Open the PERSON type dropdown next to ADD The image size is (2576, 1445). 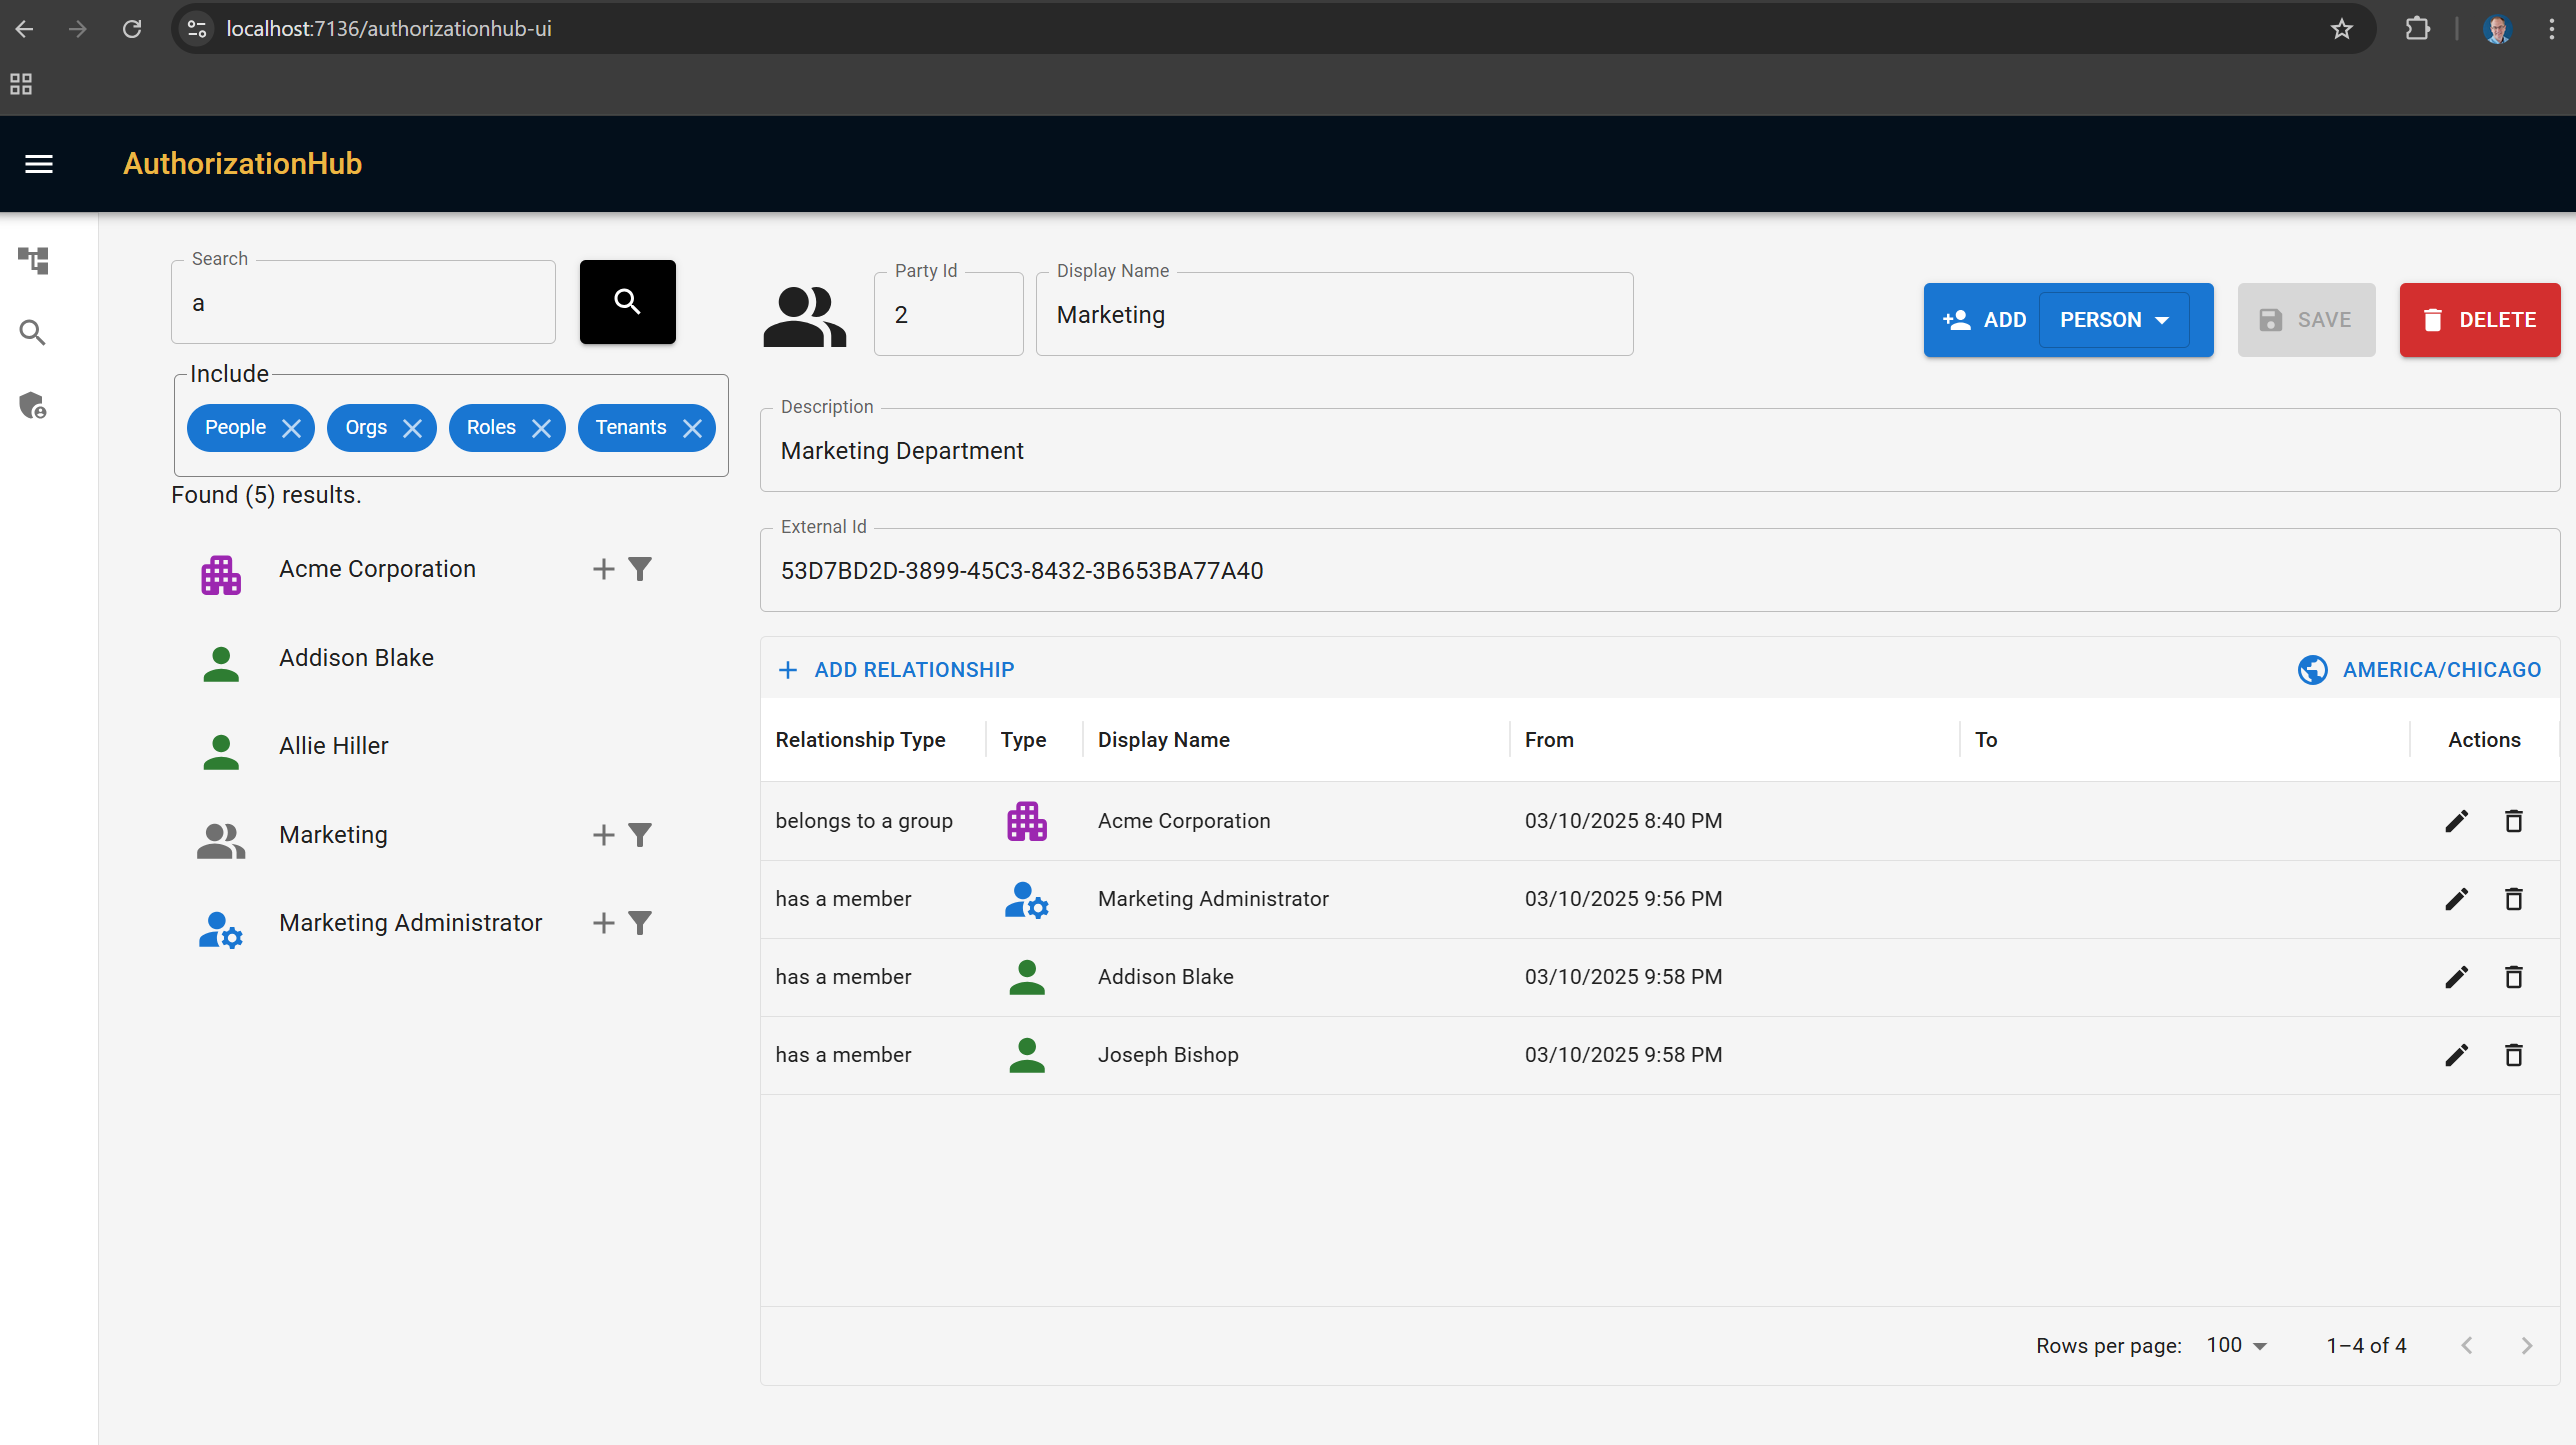coord(2114,320)
